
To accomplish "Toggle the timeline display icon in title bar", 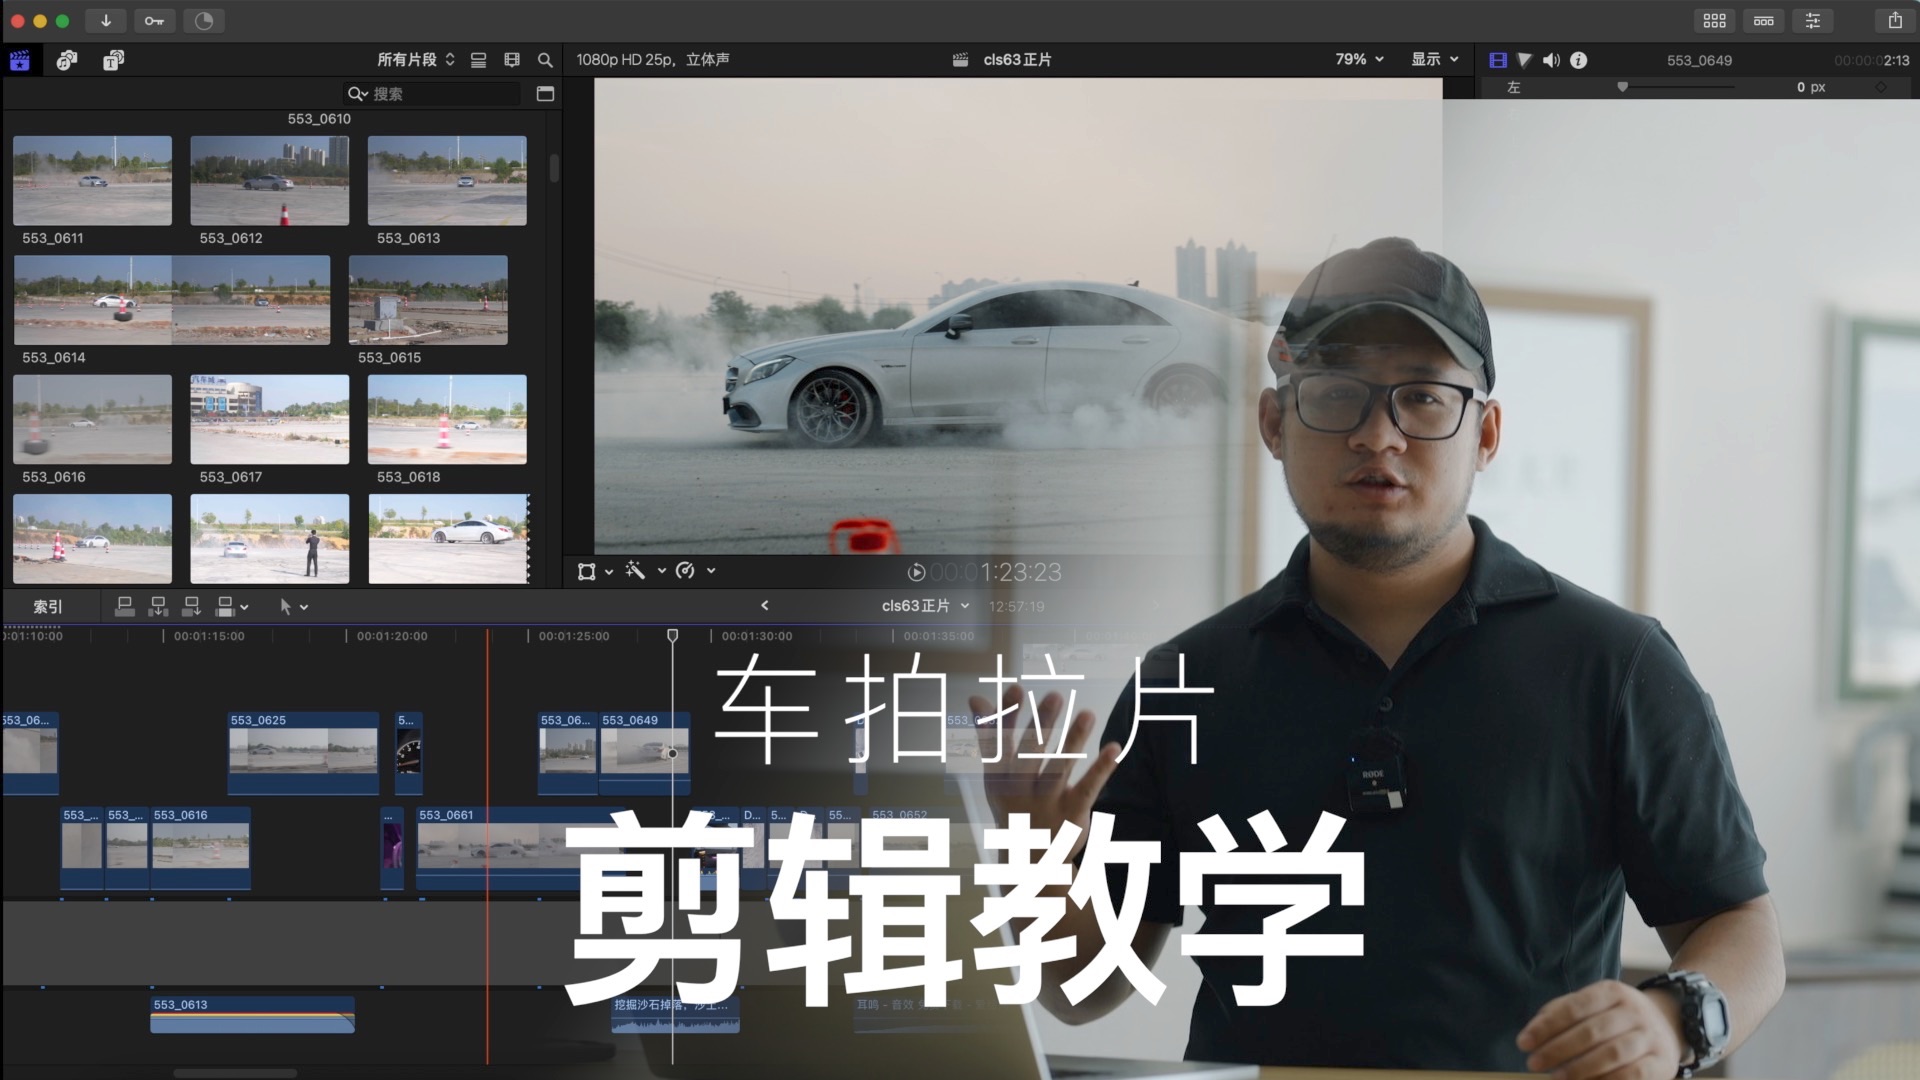I will coord(1764,20).
